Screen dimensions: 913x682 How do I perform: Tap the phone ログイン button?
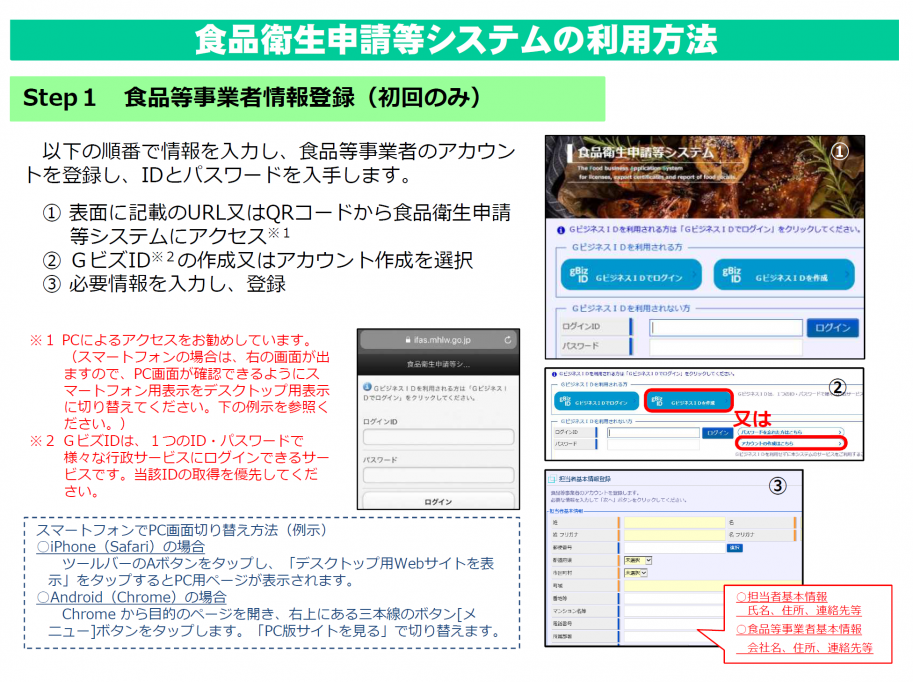(438, 501)
